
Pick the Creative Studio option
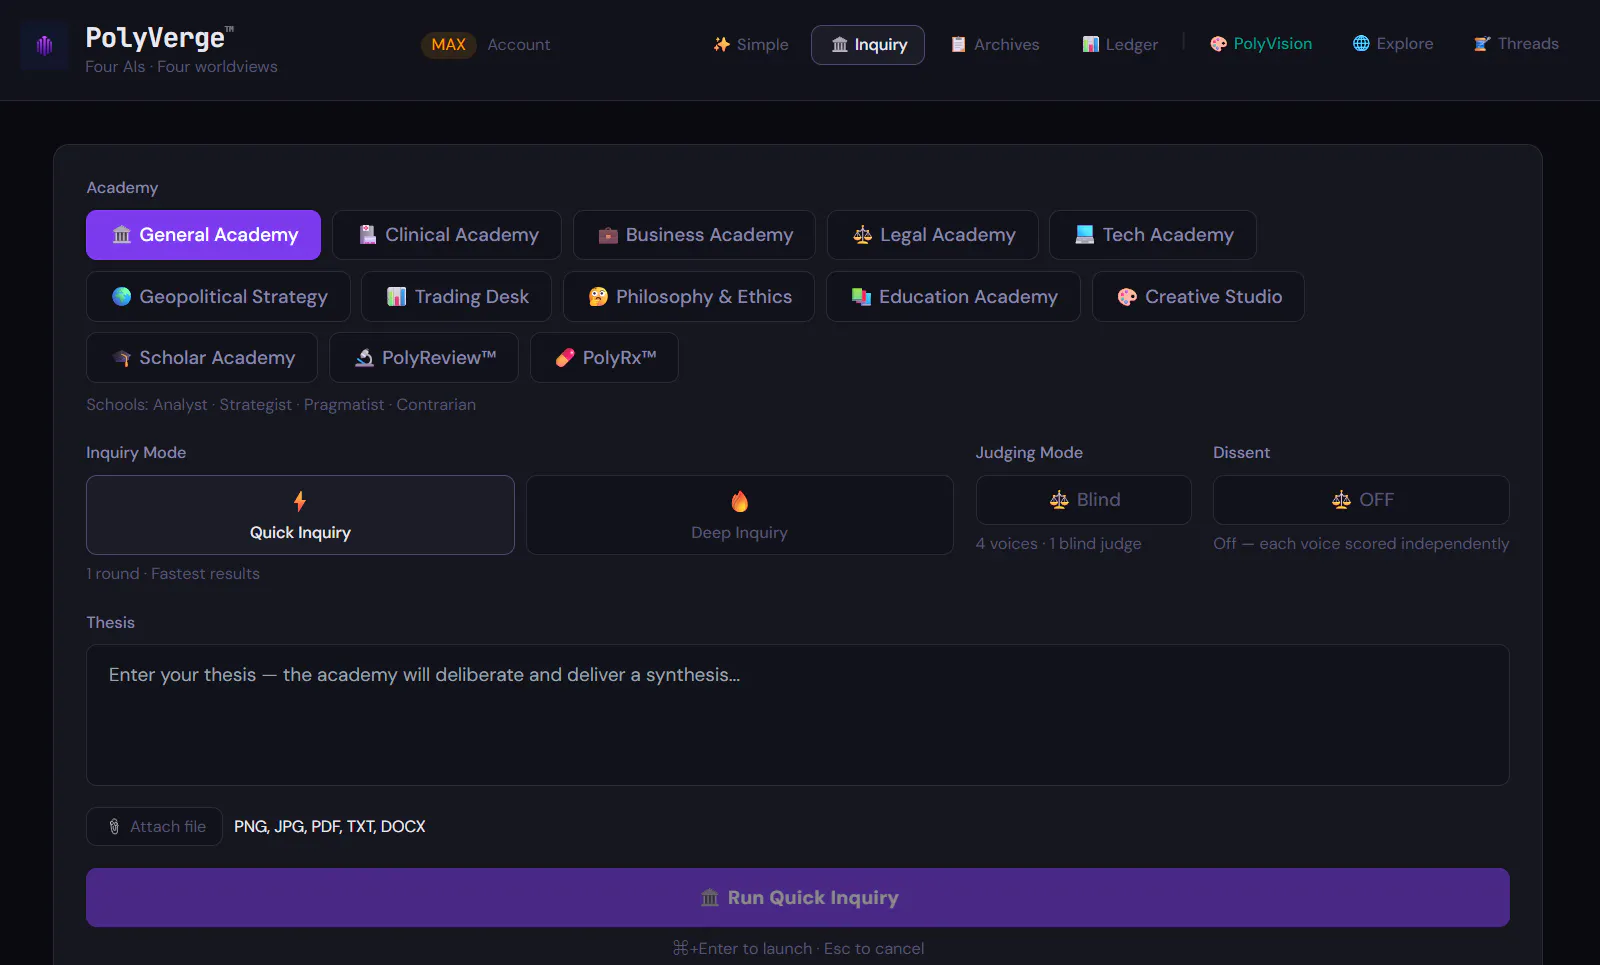coord(1198,297)
